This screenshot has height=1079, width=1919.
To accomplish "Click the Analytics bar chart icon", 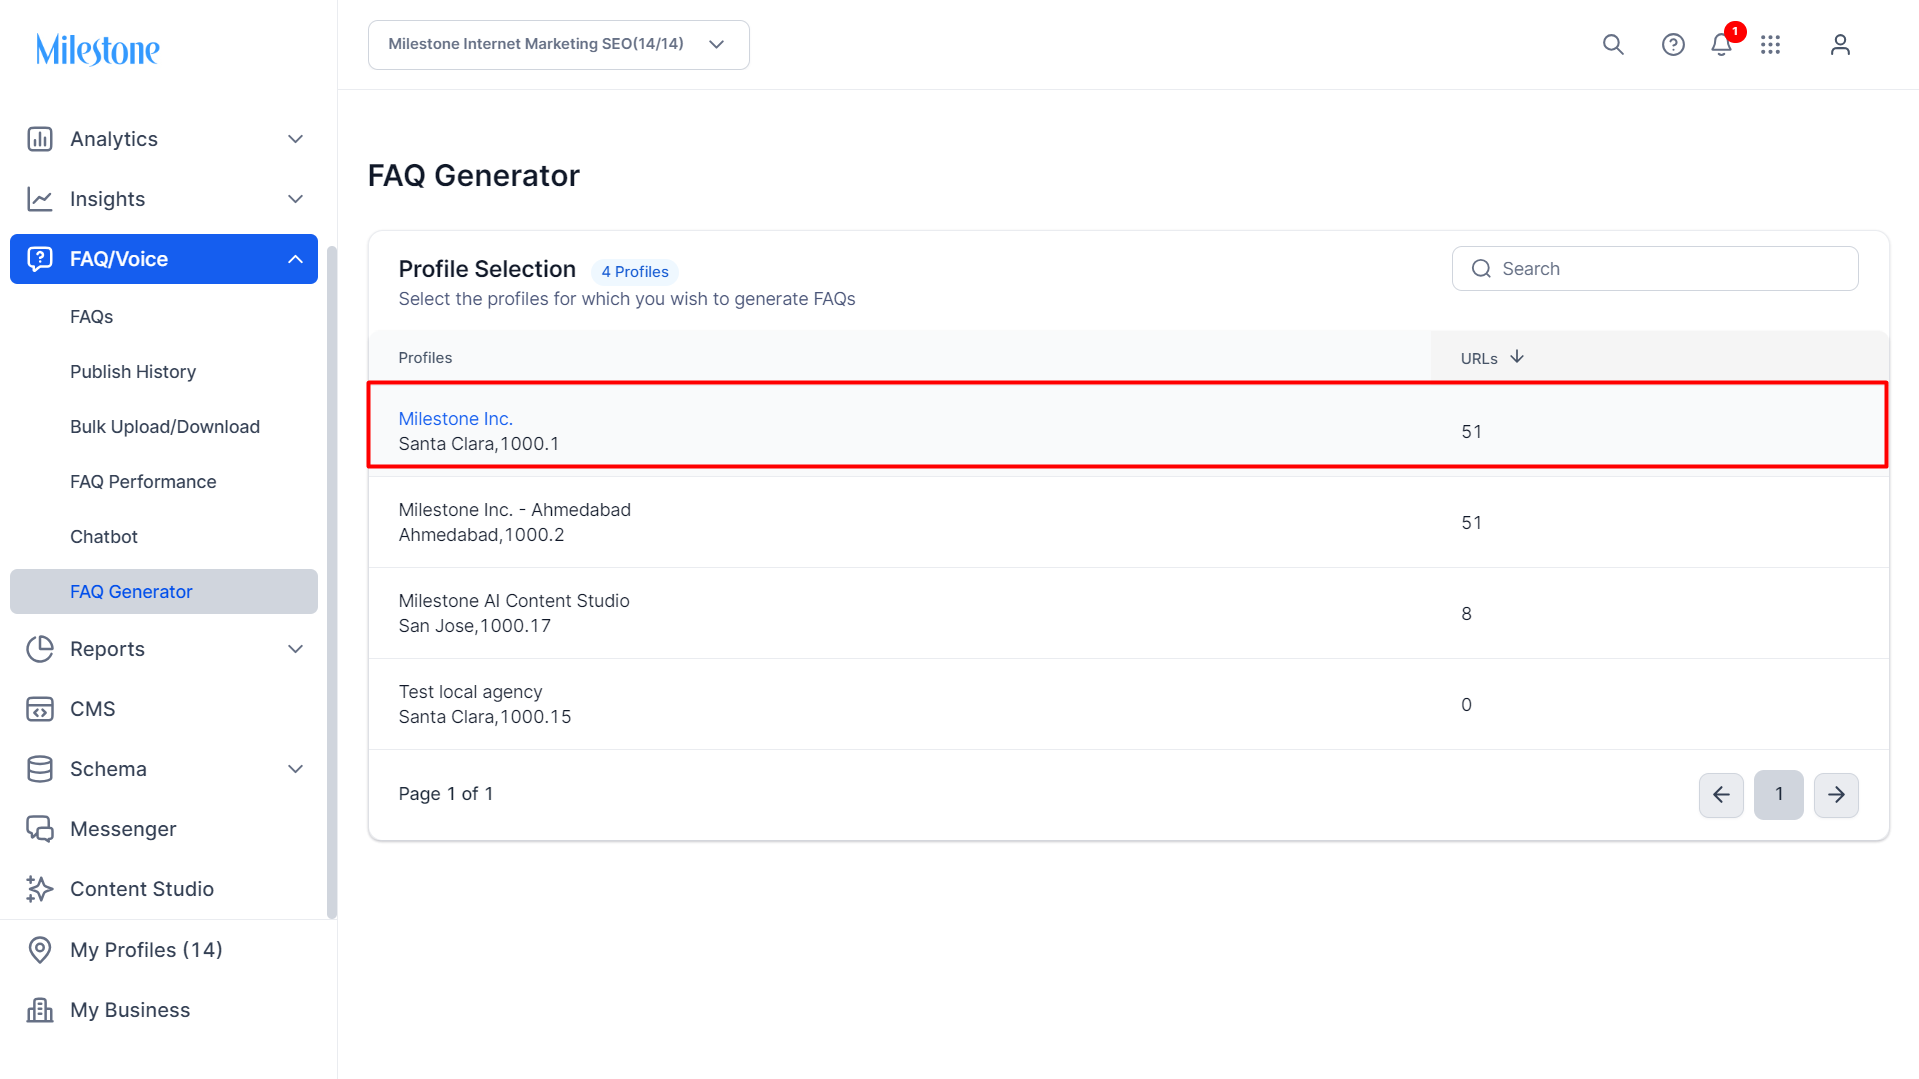I will coord(40,139).
